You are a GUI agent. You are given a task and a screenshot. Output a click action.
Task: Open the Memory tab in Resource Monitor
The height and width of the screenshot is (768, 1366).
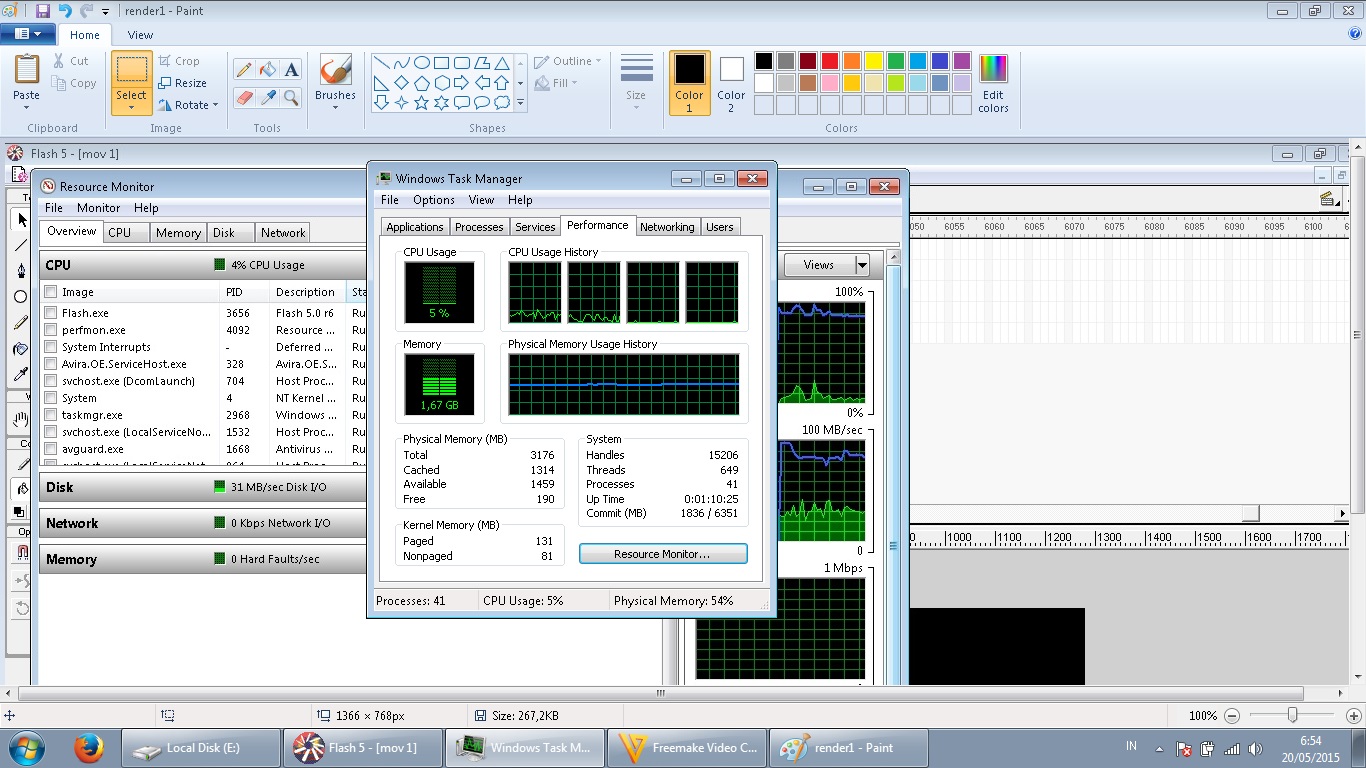[178, 233]
